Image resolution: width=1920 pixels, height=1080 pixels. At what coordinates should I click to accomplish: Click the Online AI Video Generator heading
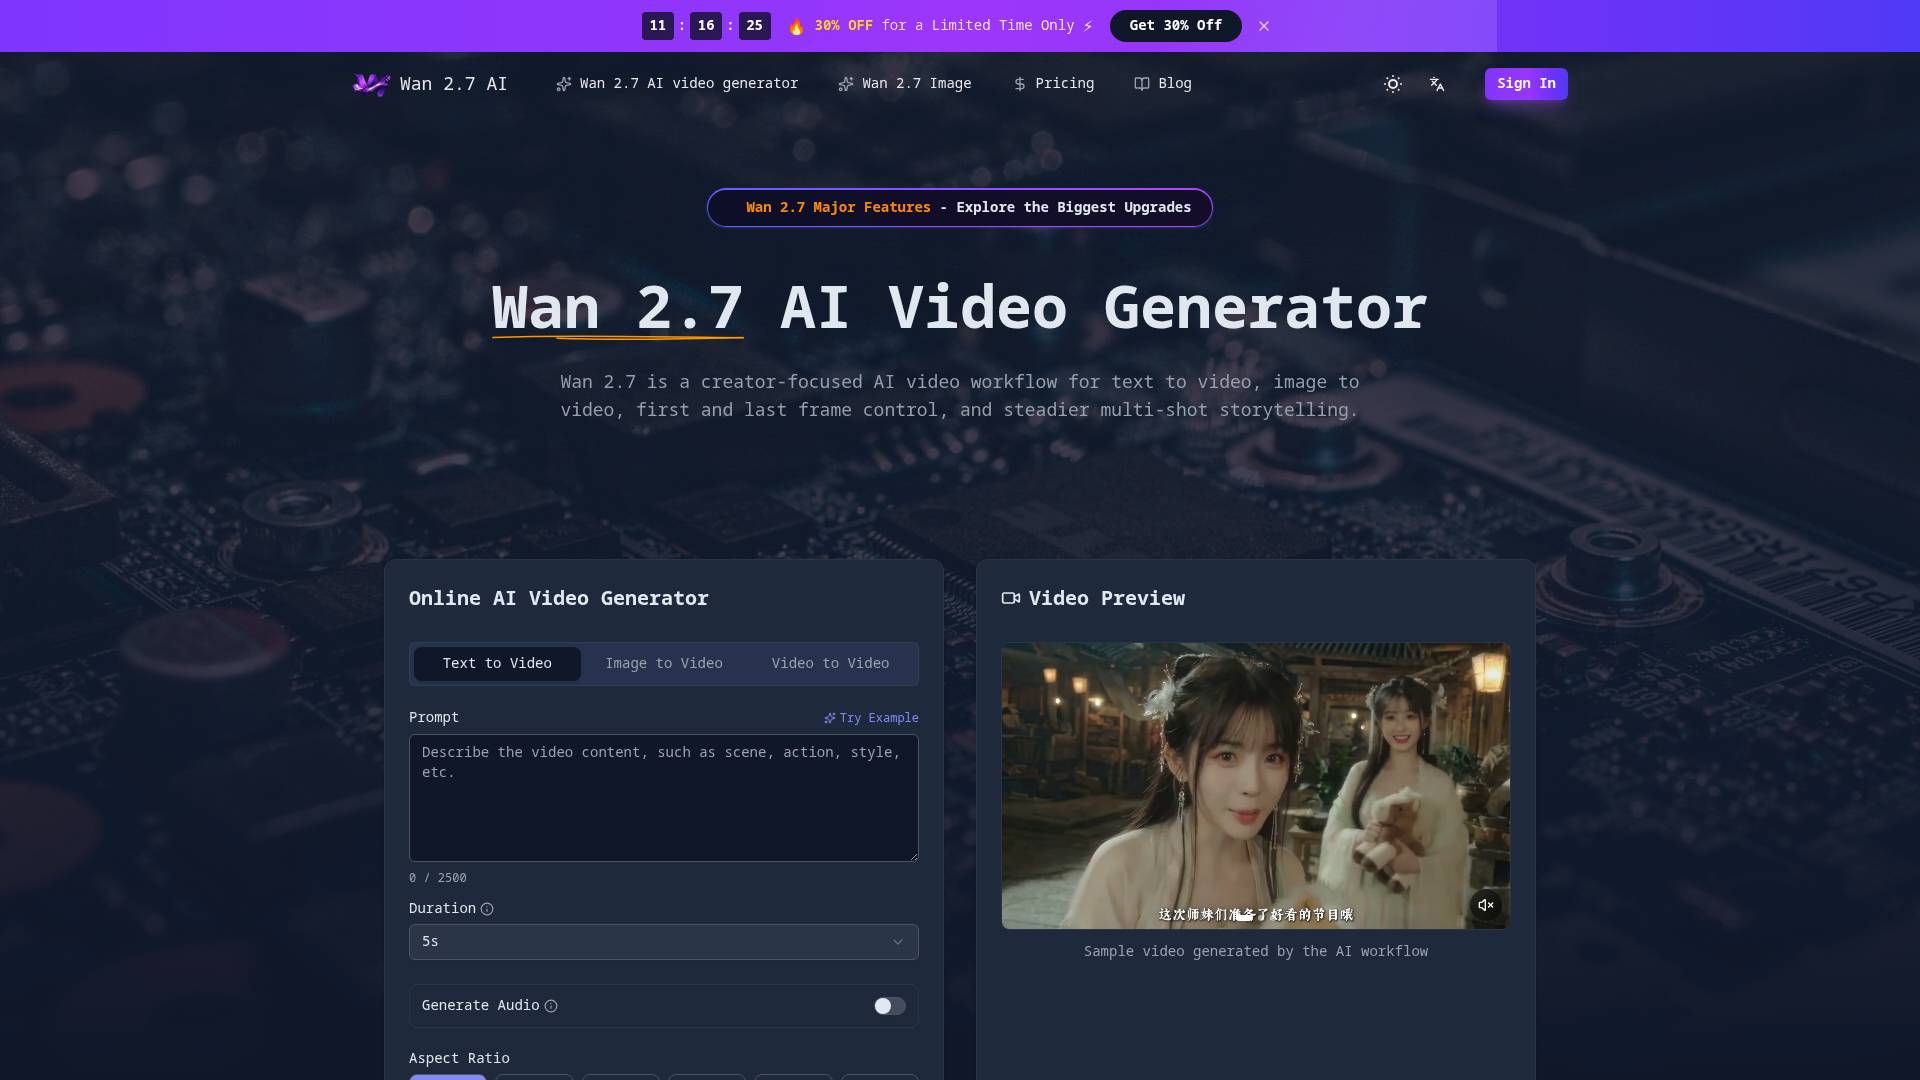click(558, 598)
